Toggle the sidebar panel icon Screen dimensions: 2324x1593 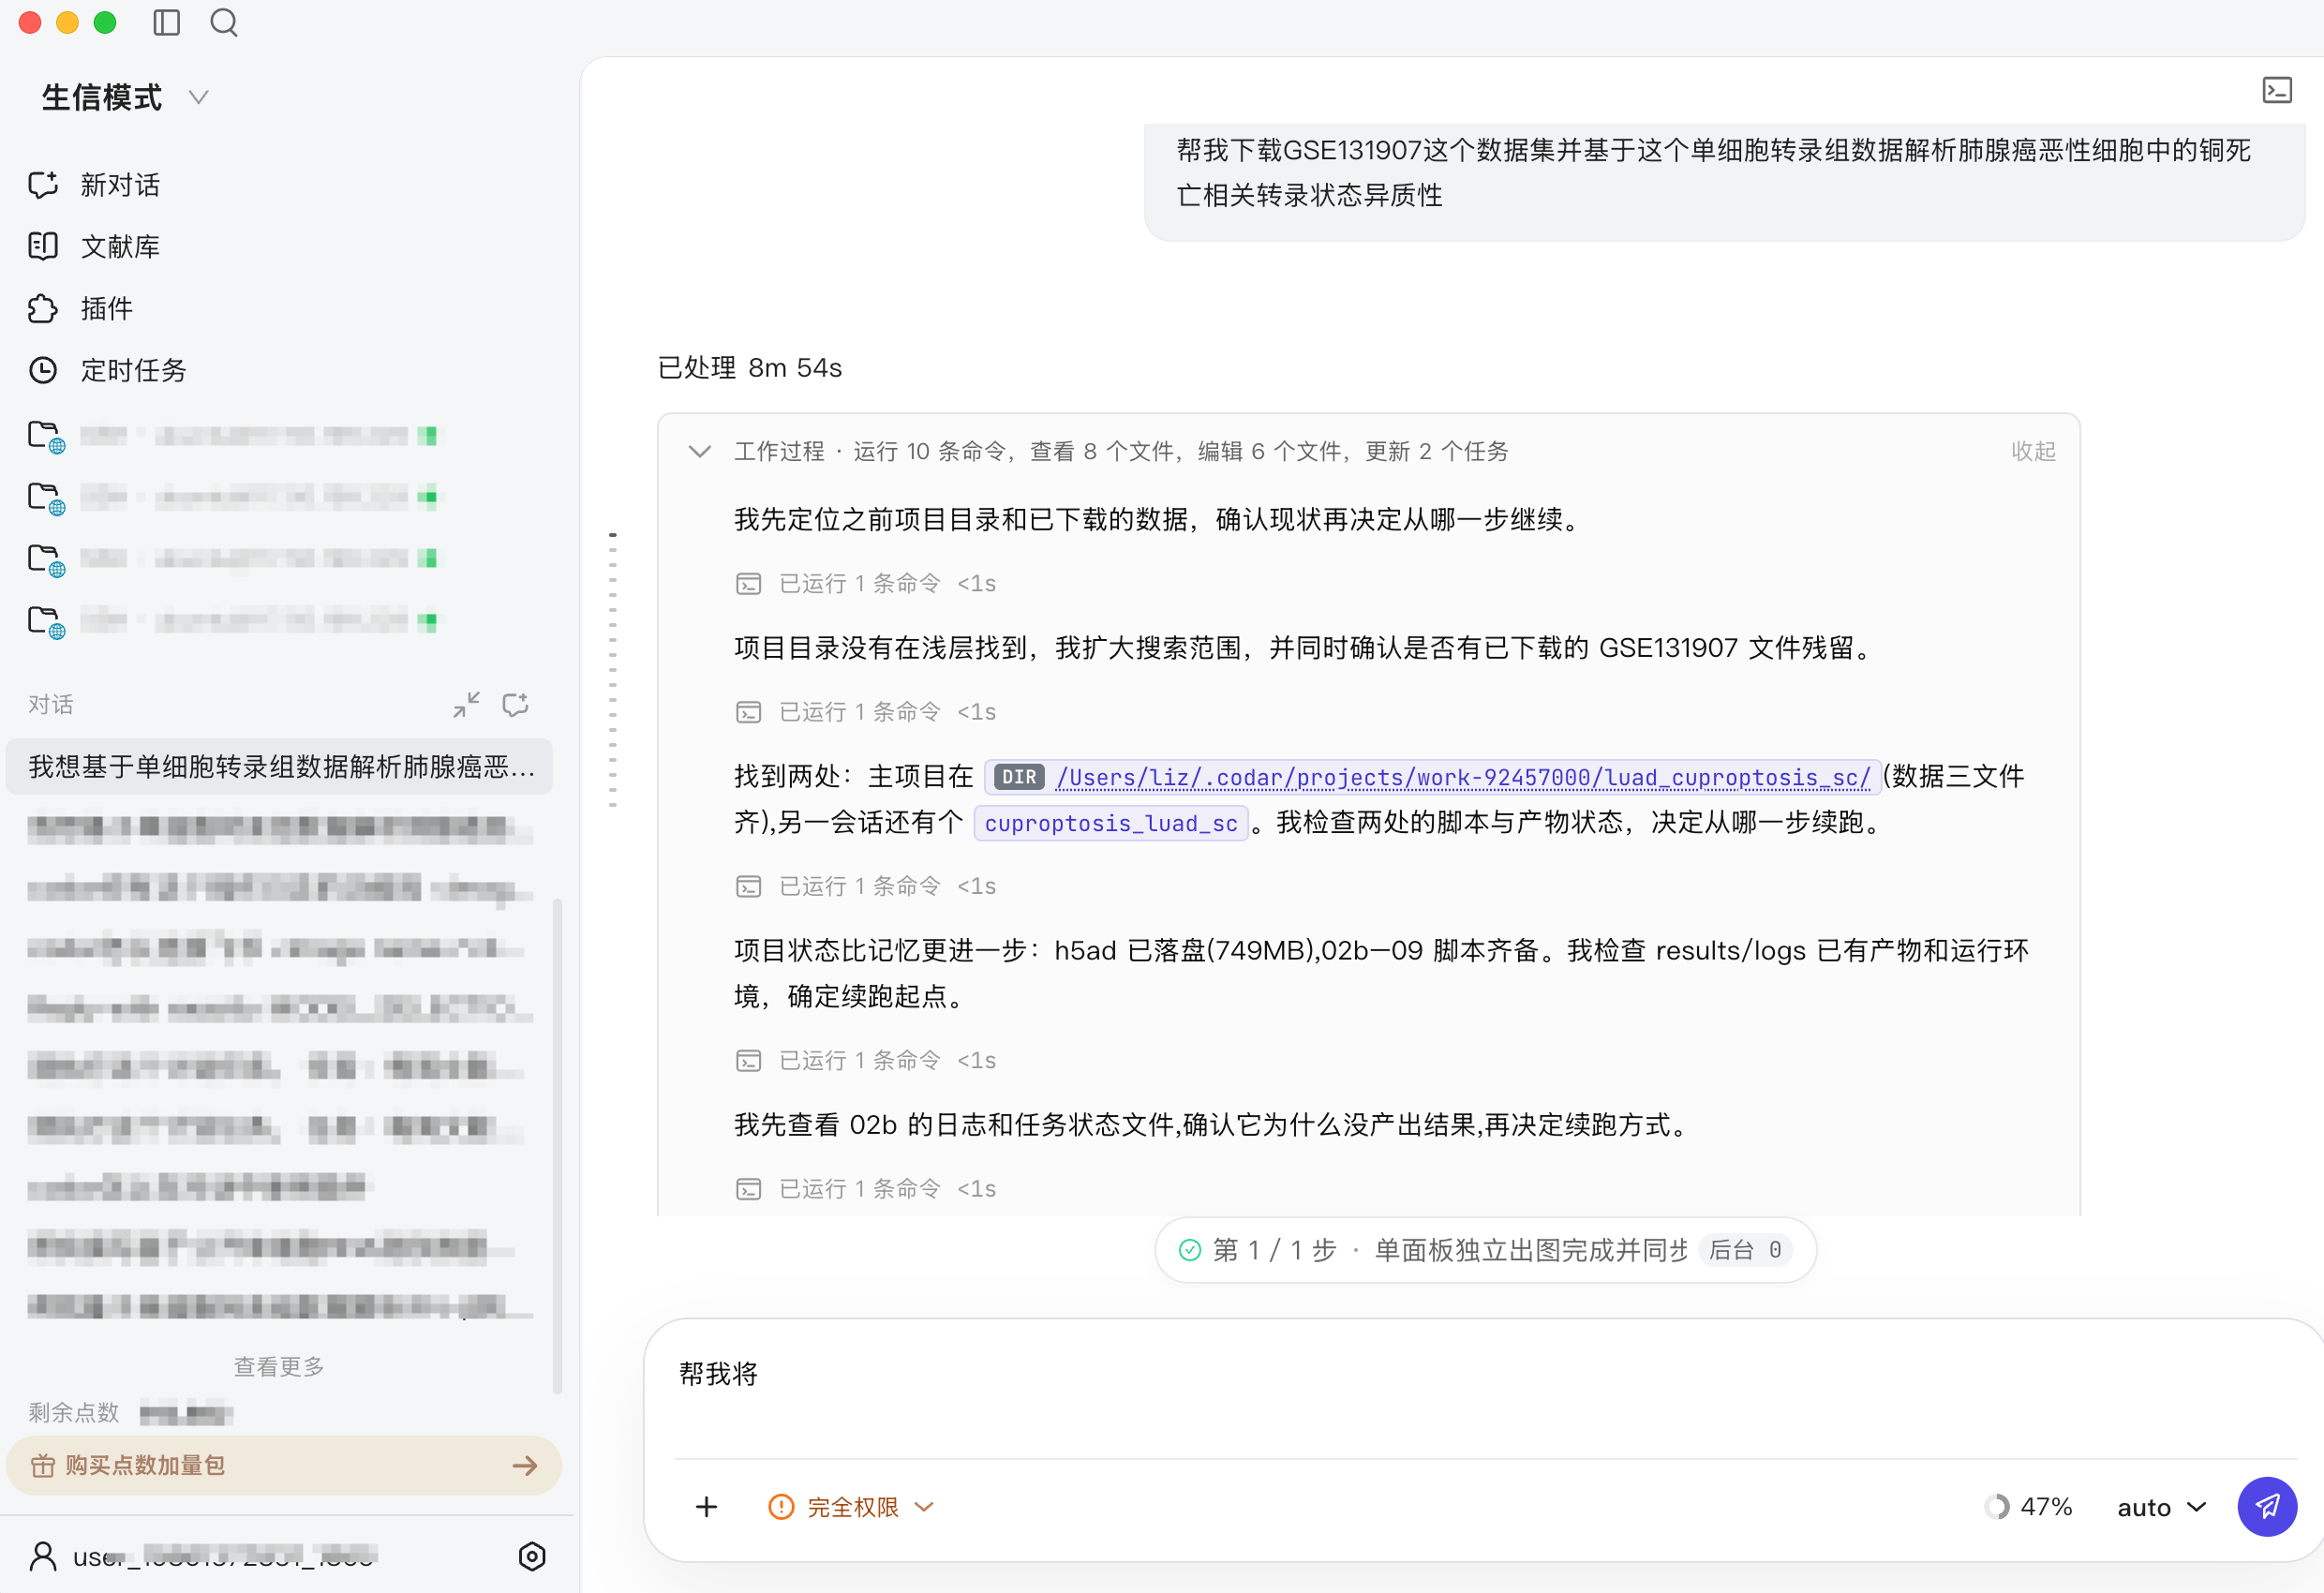pos(166,22)
